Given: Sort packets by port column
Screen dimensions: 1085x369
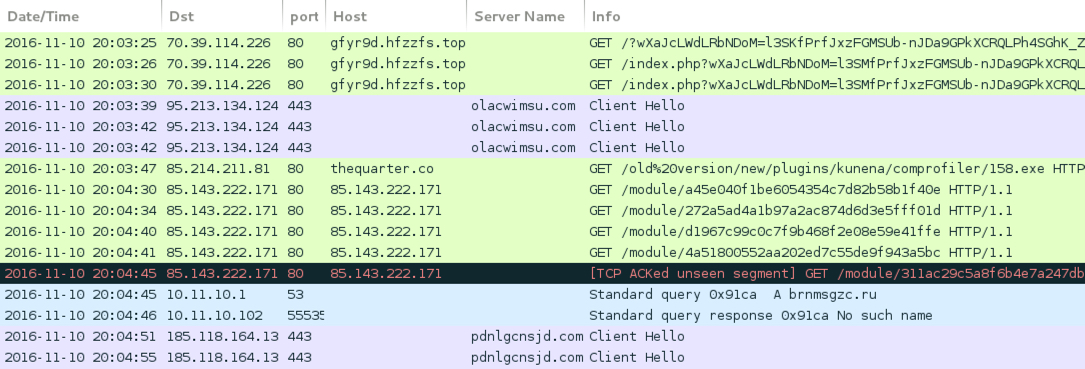Looking at the screenshot, I should click(304, 17).
